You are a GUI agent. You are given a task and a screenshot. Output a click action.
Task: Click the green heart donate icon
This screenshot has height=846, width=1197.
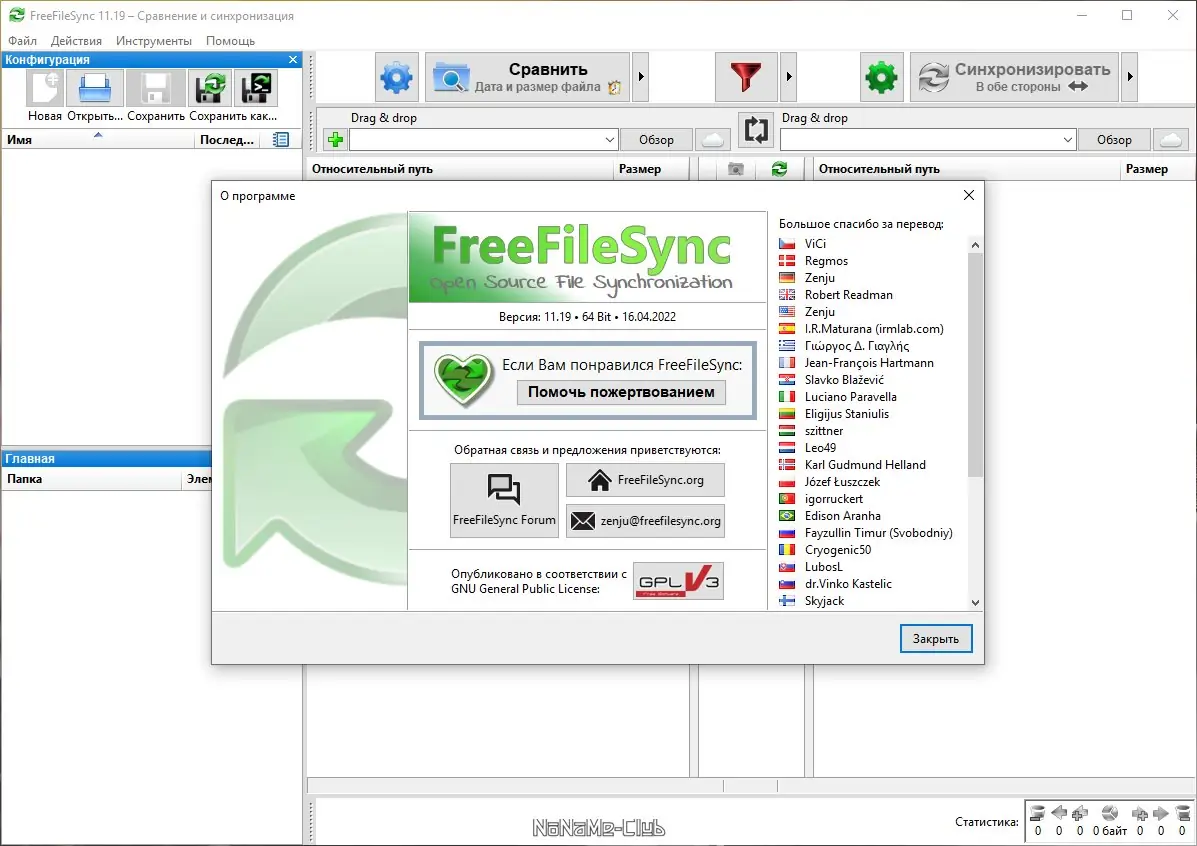pyautogui.click(x=464, y=379)
